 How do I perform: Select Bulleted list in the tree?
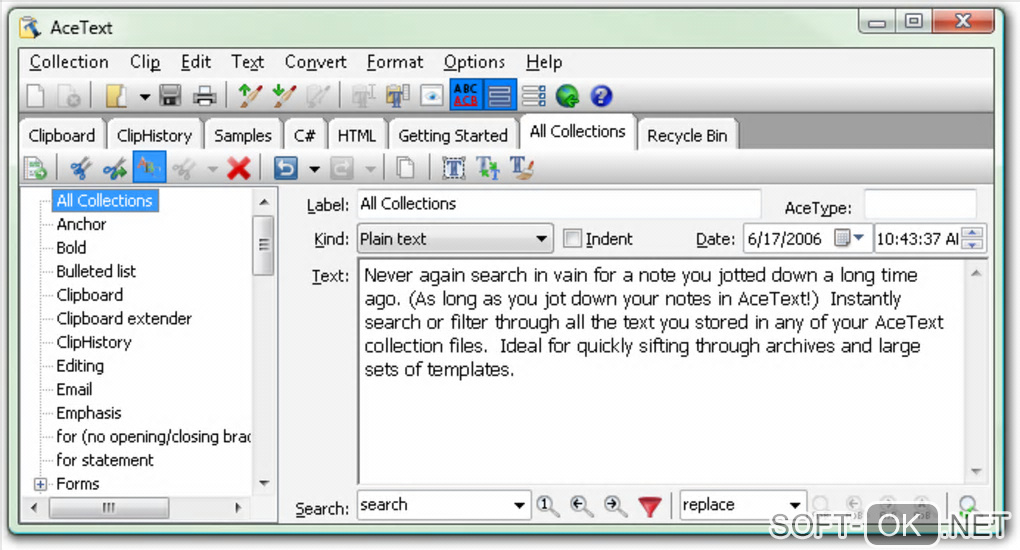click(x=96, y=271)
